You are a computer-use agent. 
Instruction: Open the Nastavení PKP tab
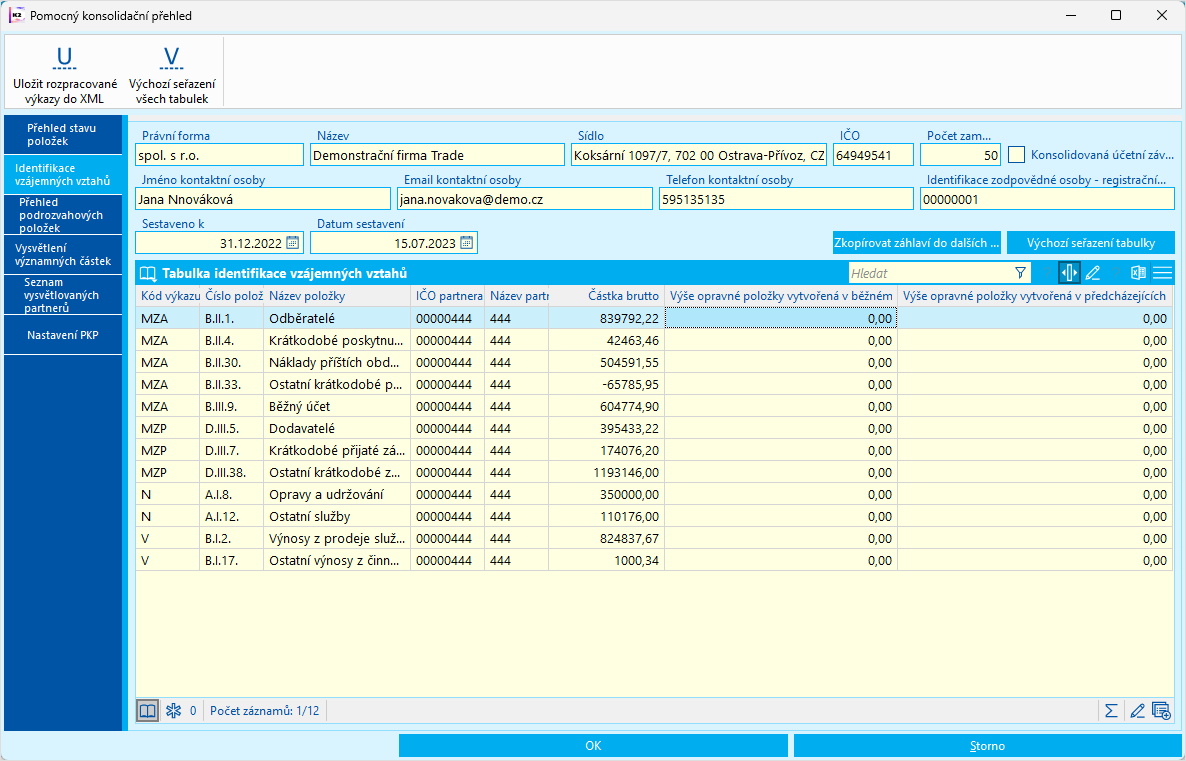[x=62, y=334]
